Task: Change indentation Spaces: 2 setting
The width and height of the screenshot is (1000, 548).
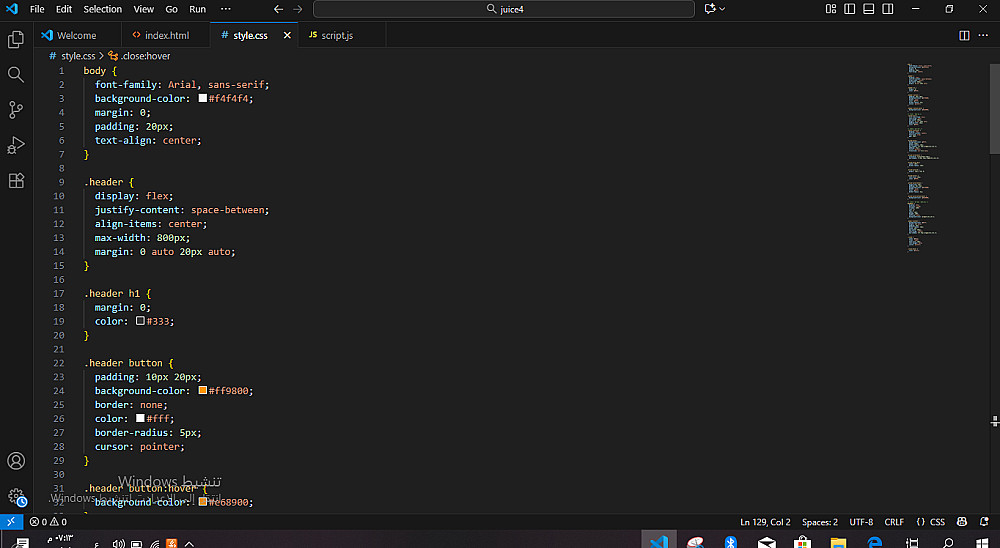Action: (820, 522)
